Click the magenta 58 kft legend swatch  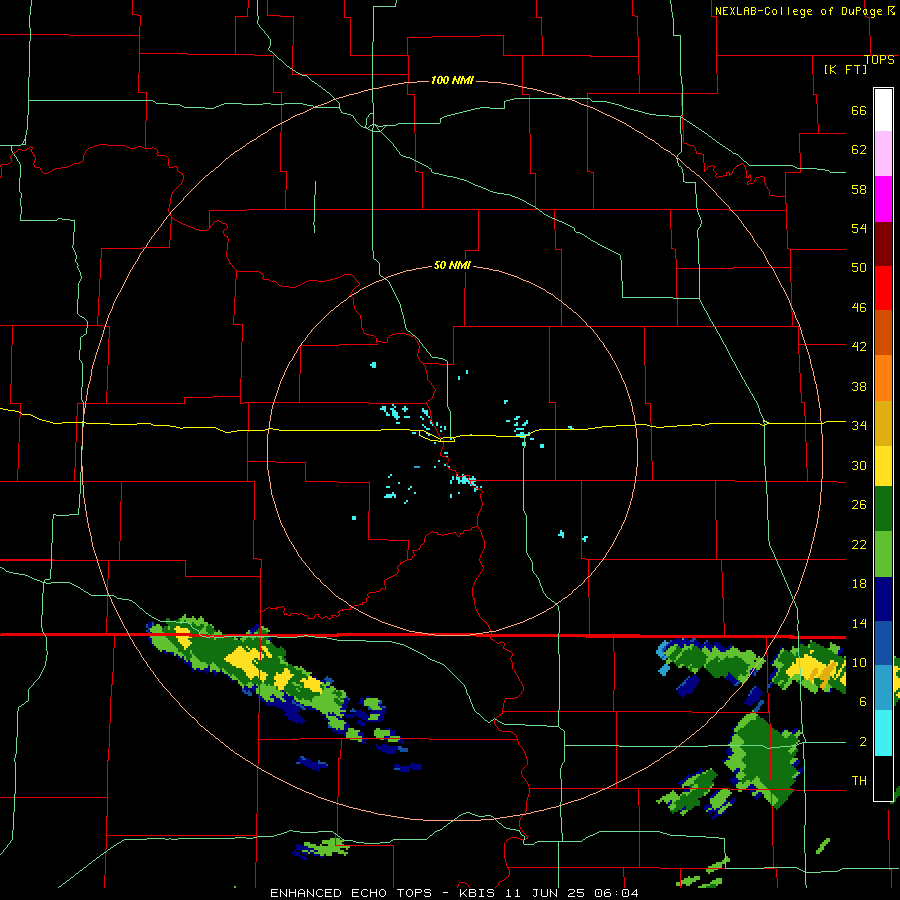883,199
